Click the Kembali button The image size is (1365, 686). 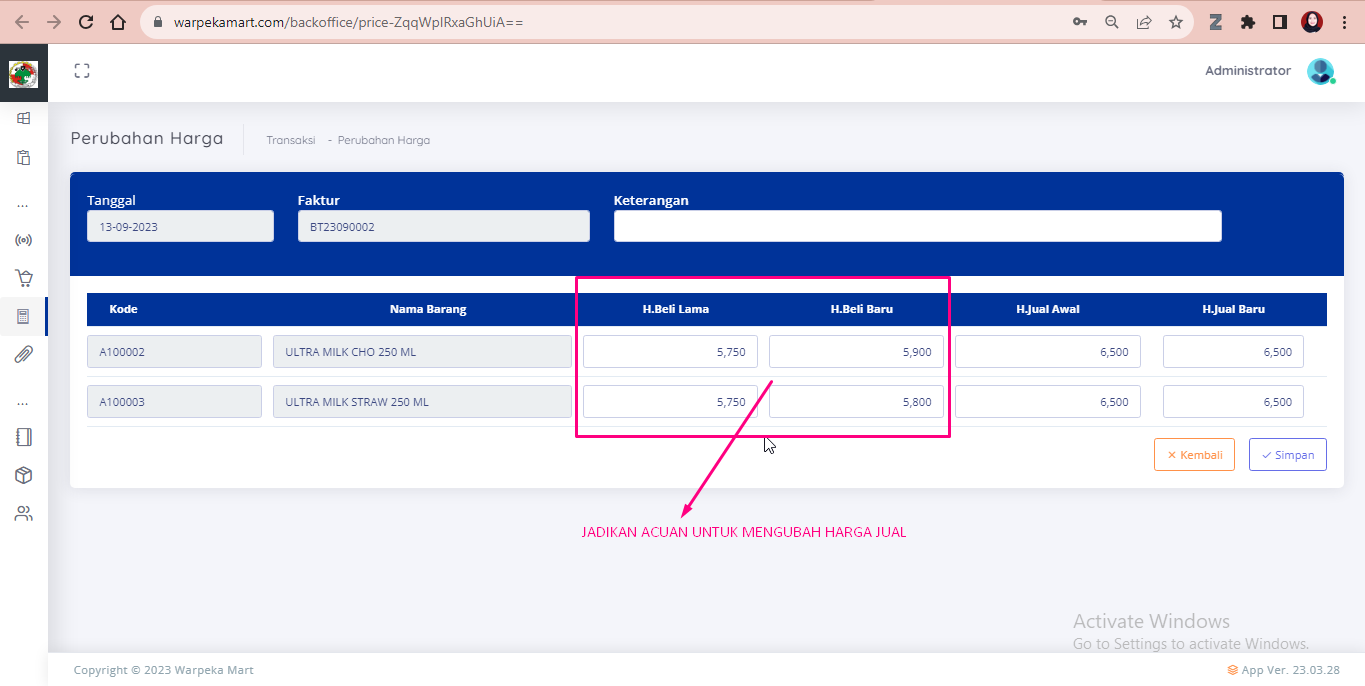[1194, 454]
